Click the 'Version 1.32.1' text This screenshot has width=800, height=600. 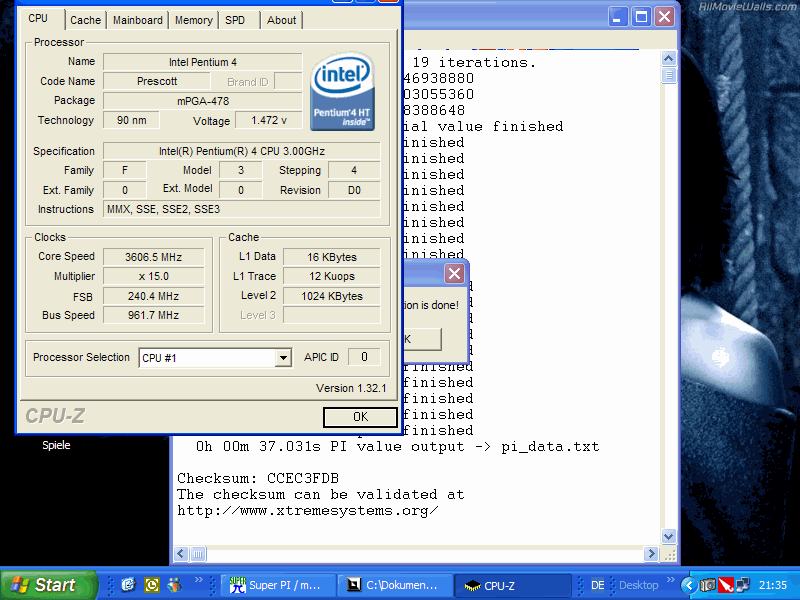point(351,388)
